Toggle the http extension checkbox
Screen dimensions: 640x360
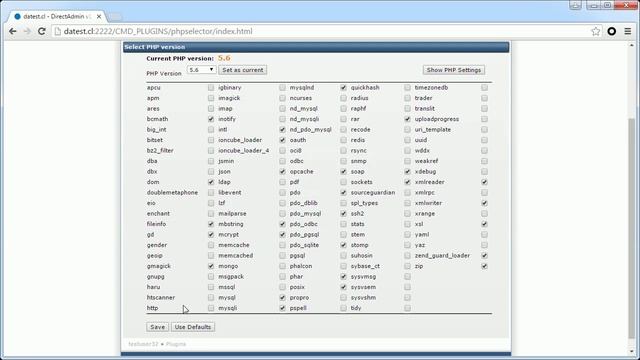pos(211,308)
